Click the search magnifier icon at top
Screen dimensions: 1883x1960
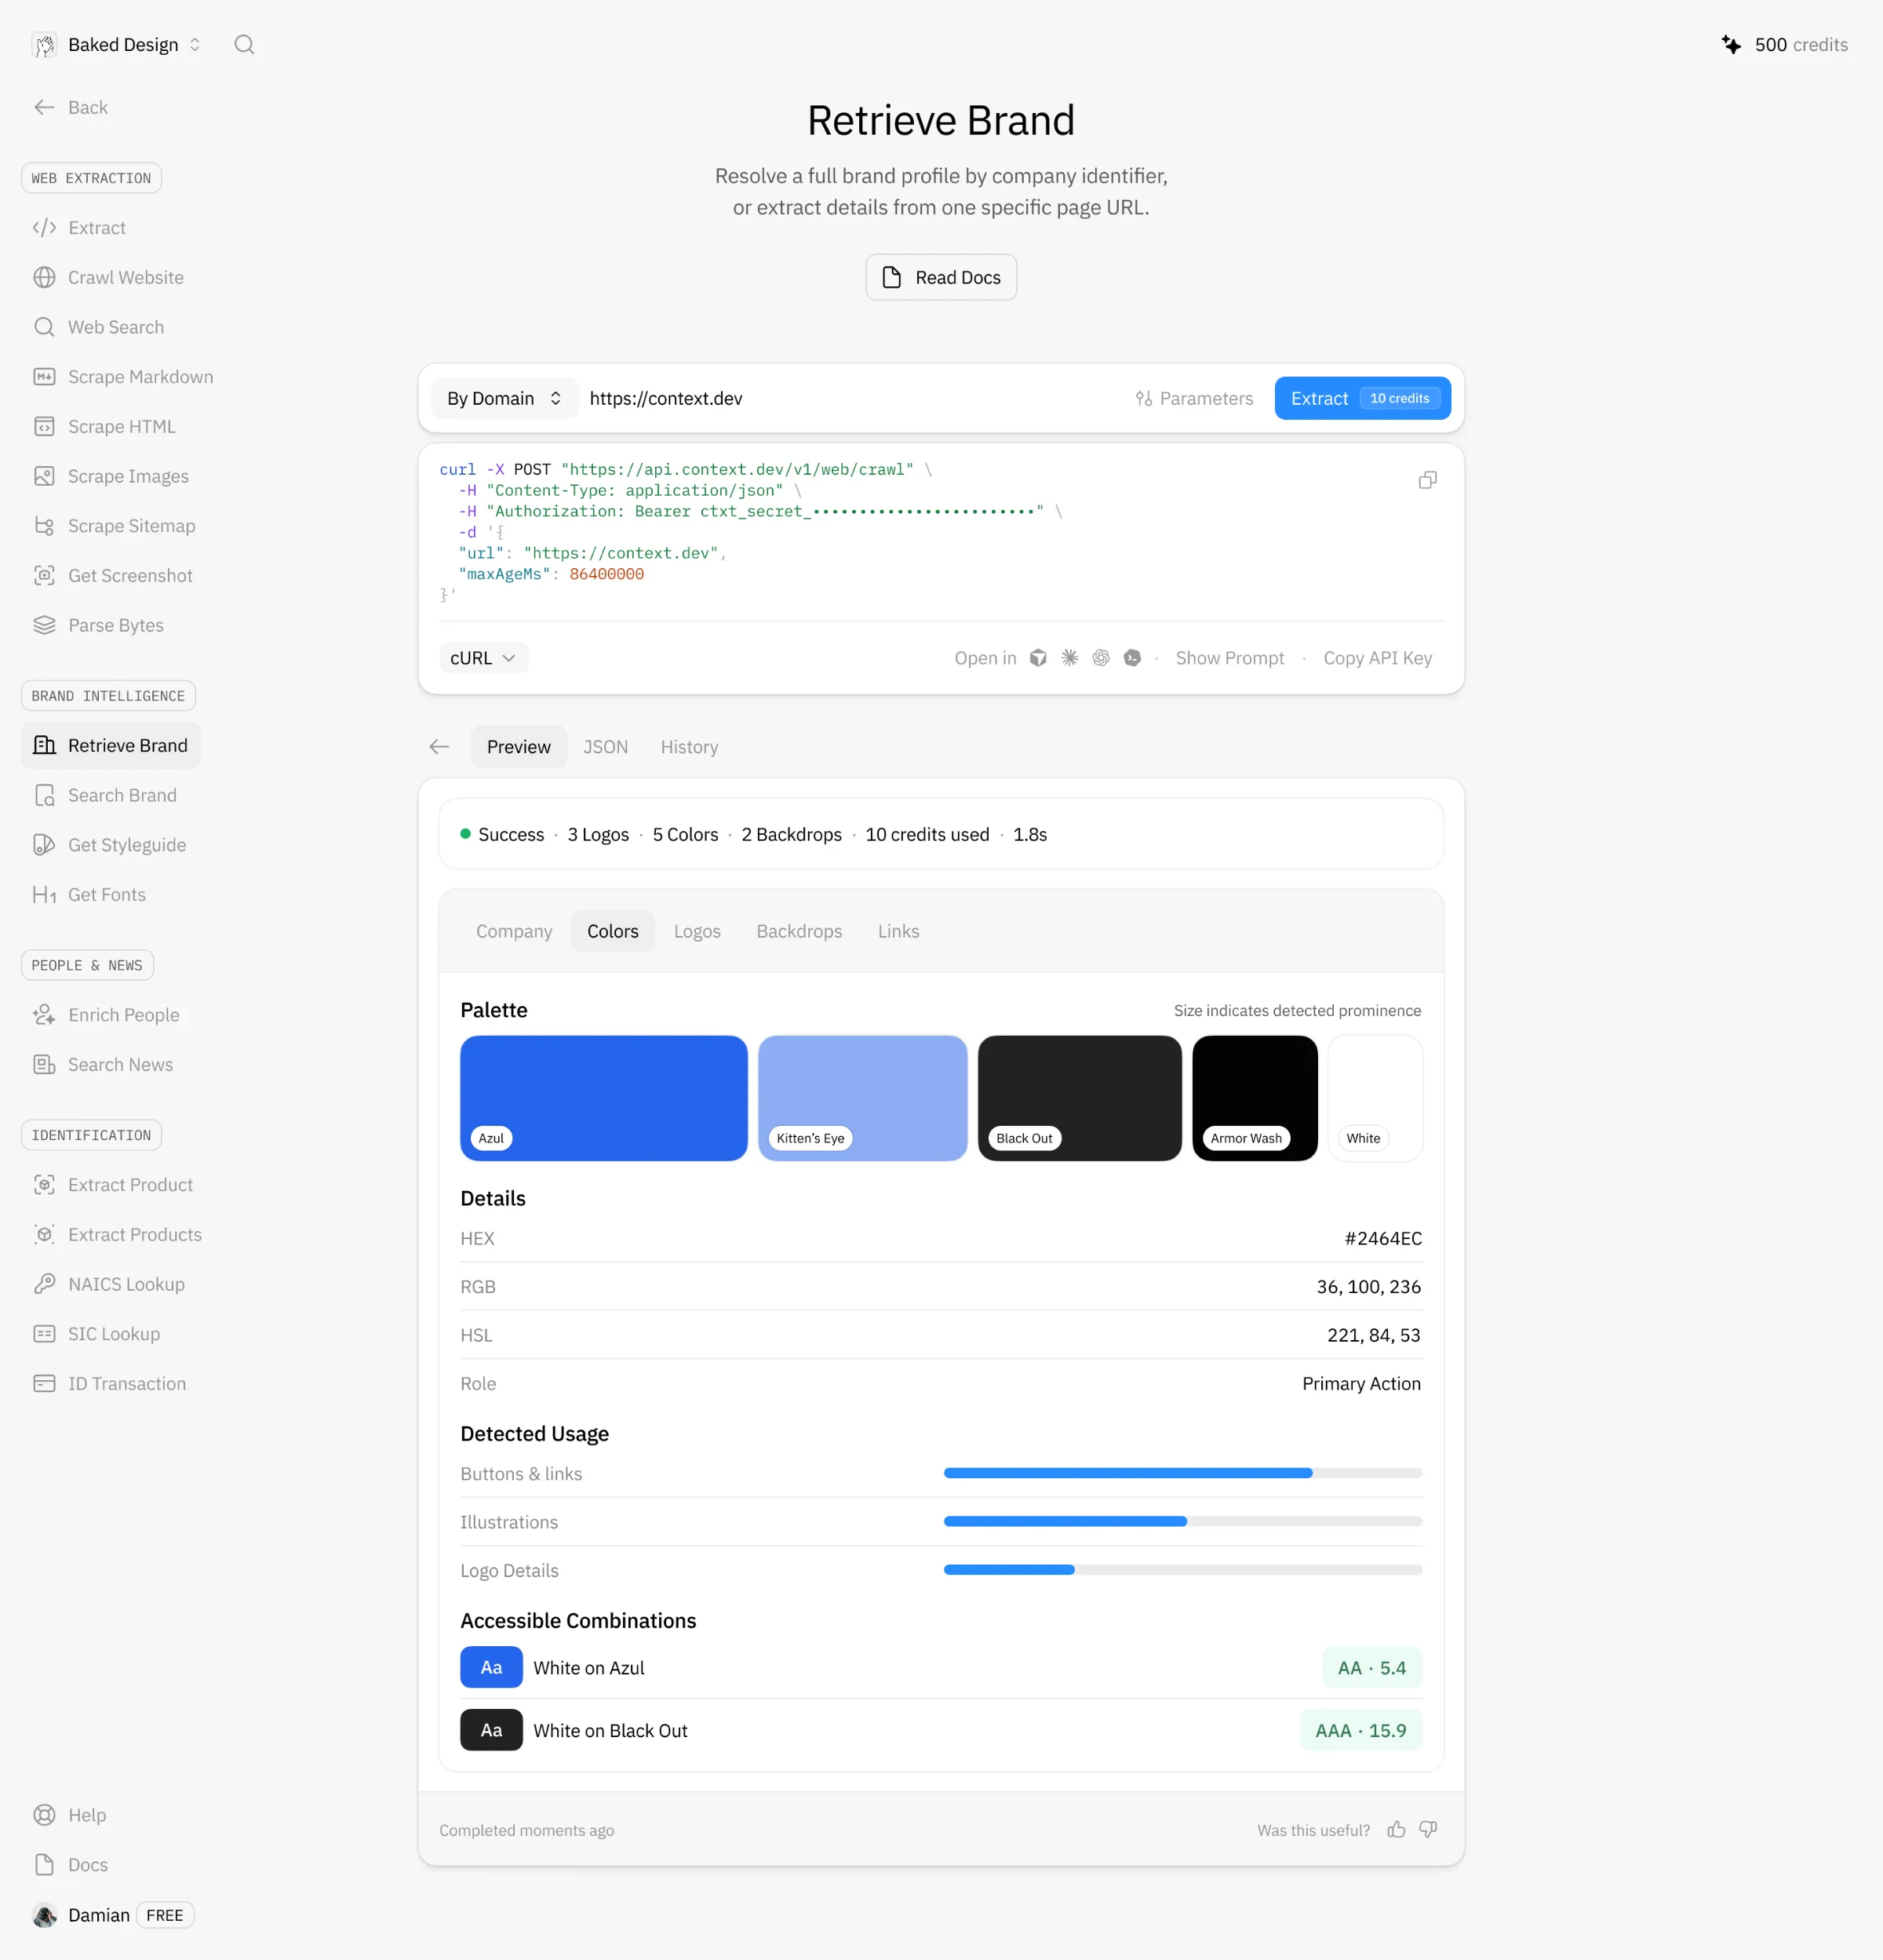click(244, 45)
